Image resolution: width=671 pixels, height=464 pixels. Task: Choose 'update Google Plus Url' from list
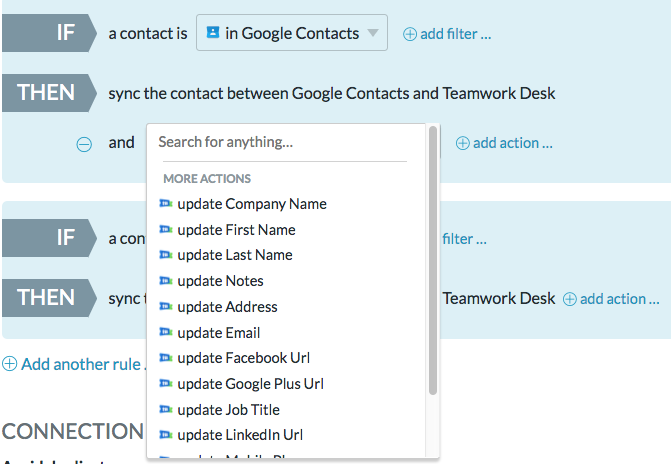click(241, 384)
